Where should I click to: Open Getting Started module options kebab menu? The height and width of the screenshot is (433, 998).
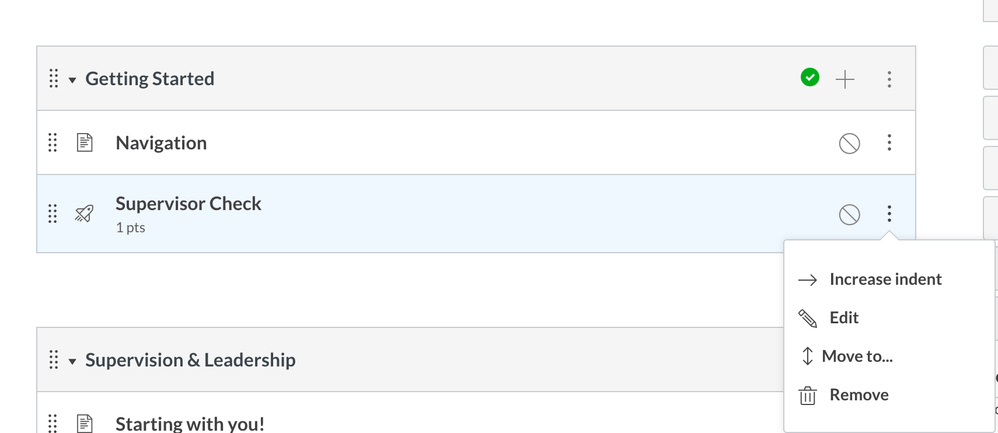[889, 79]
